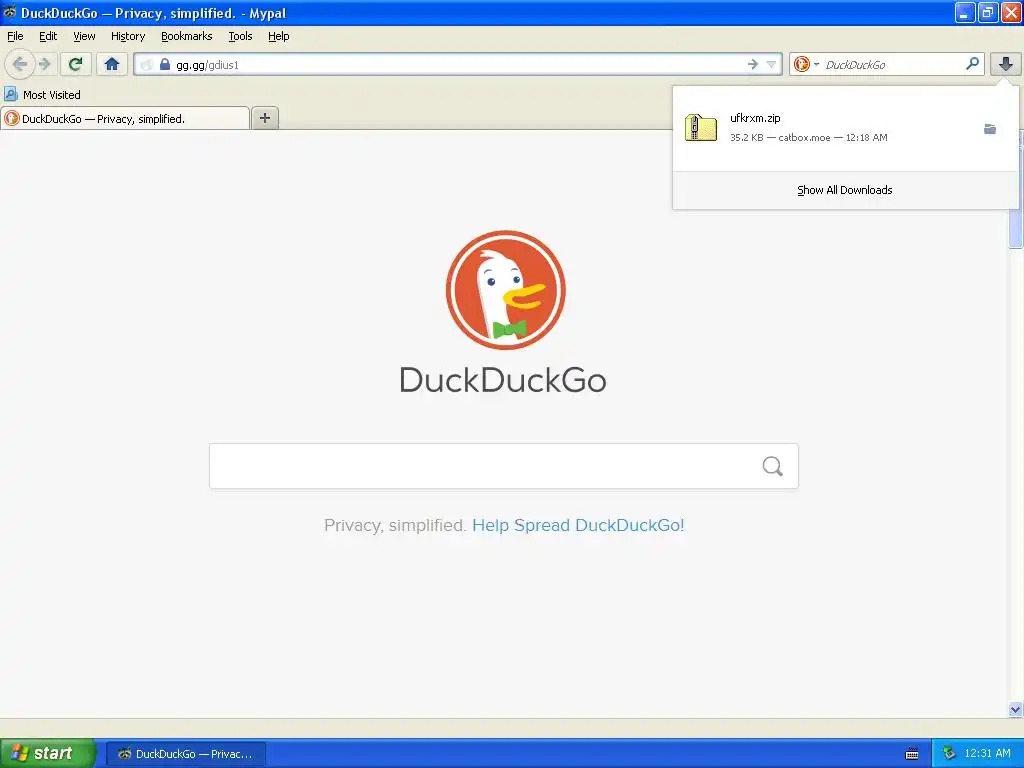
Task: Click the magnifier in toolbar search box
Action: click(972, 63)
